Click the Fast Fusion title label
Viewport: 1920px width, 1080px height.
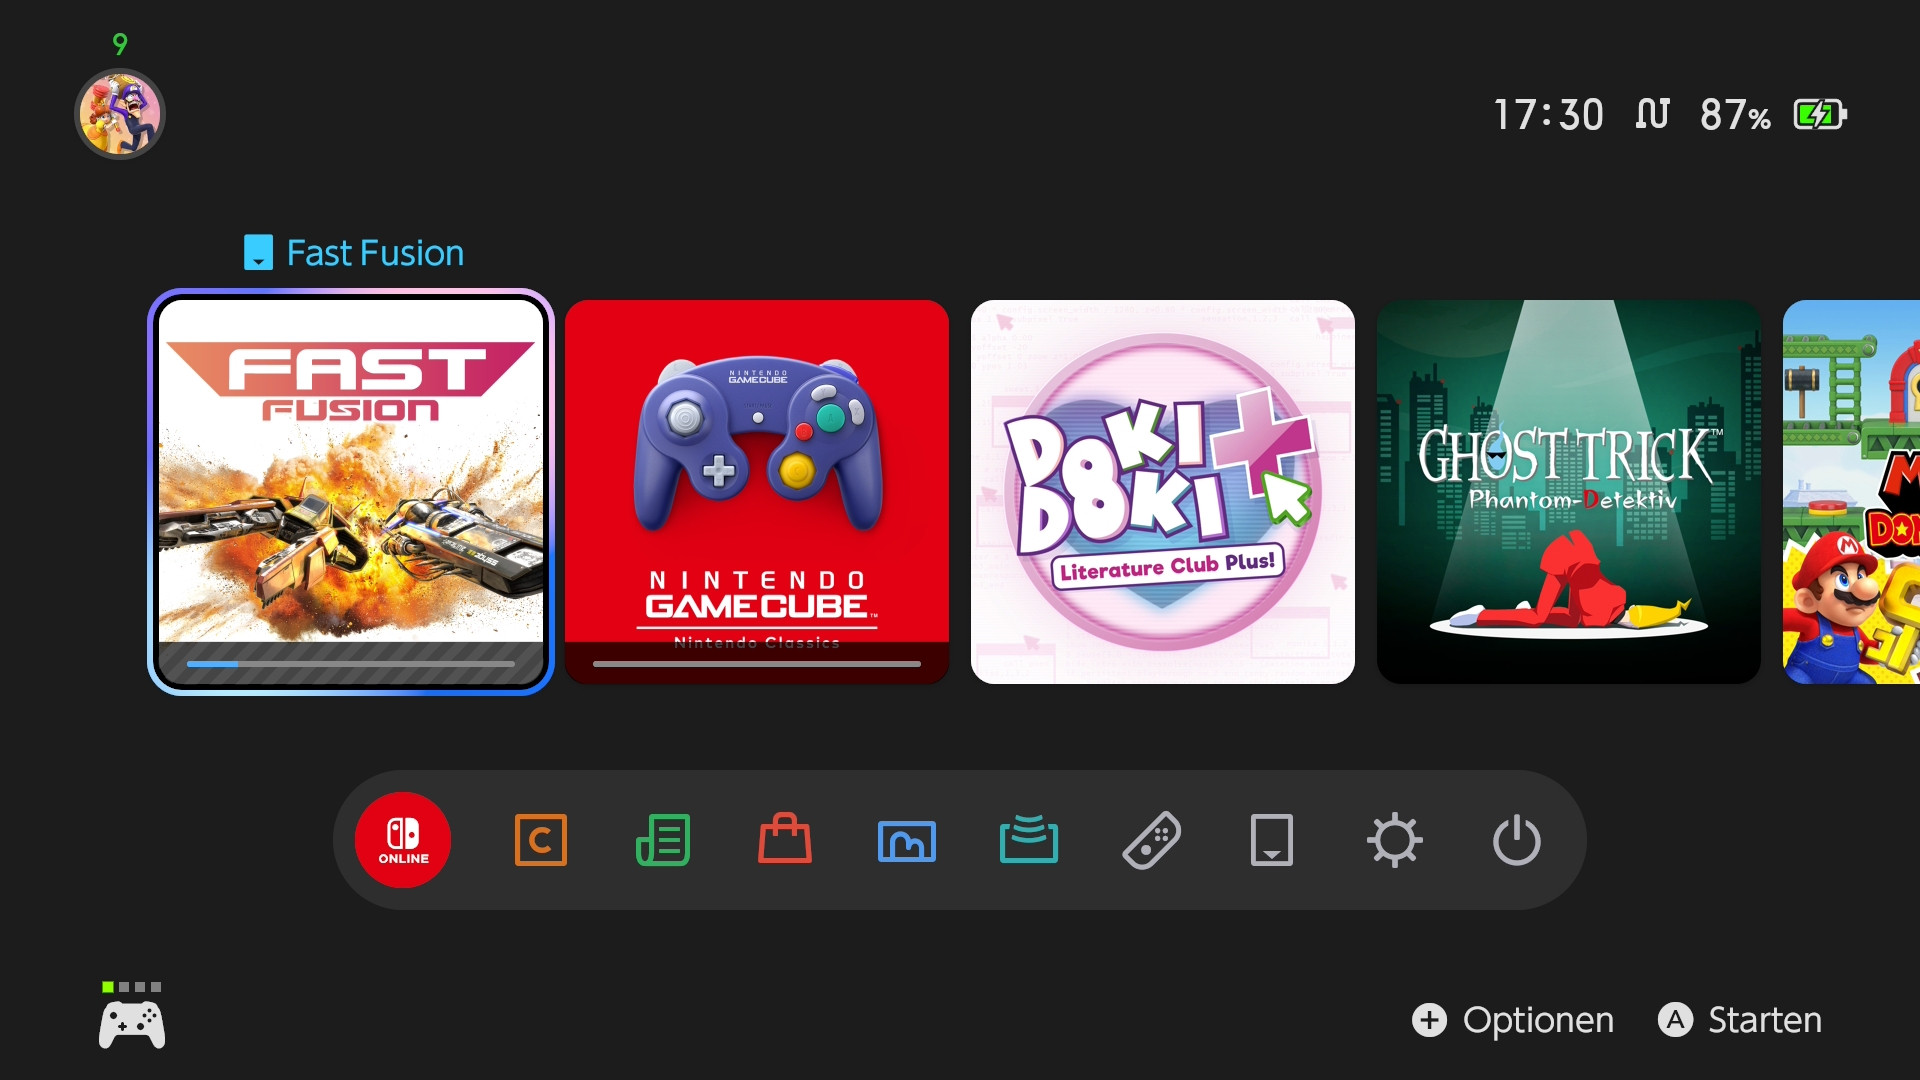click(x=375, y=253)
